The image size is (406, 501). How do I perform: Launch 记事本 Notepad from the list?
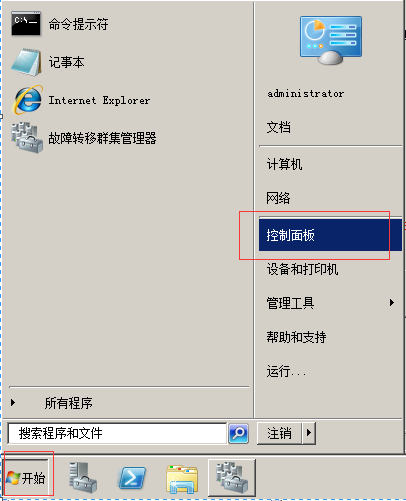(x=27, y=62)
